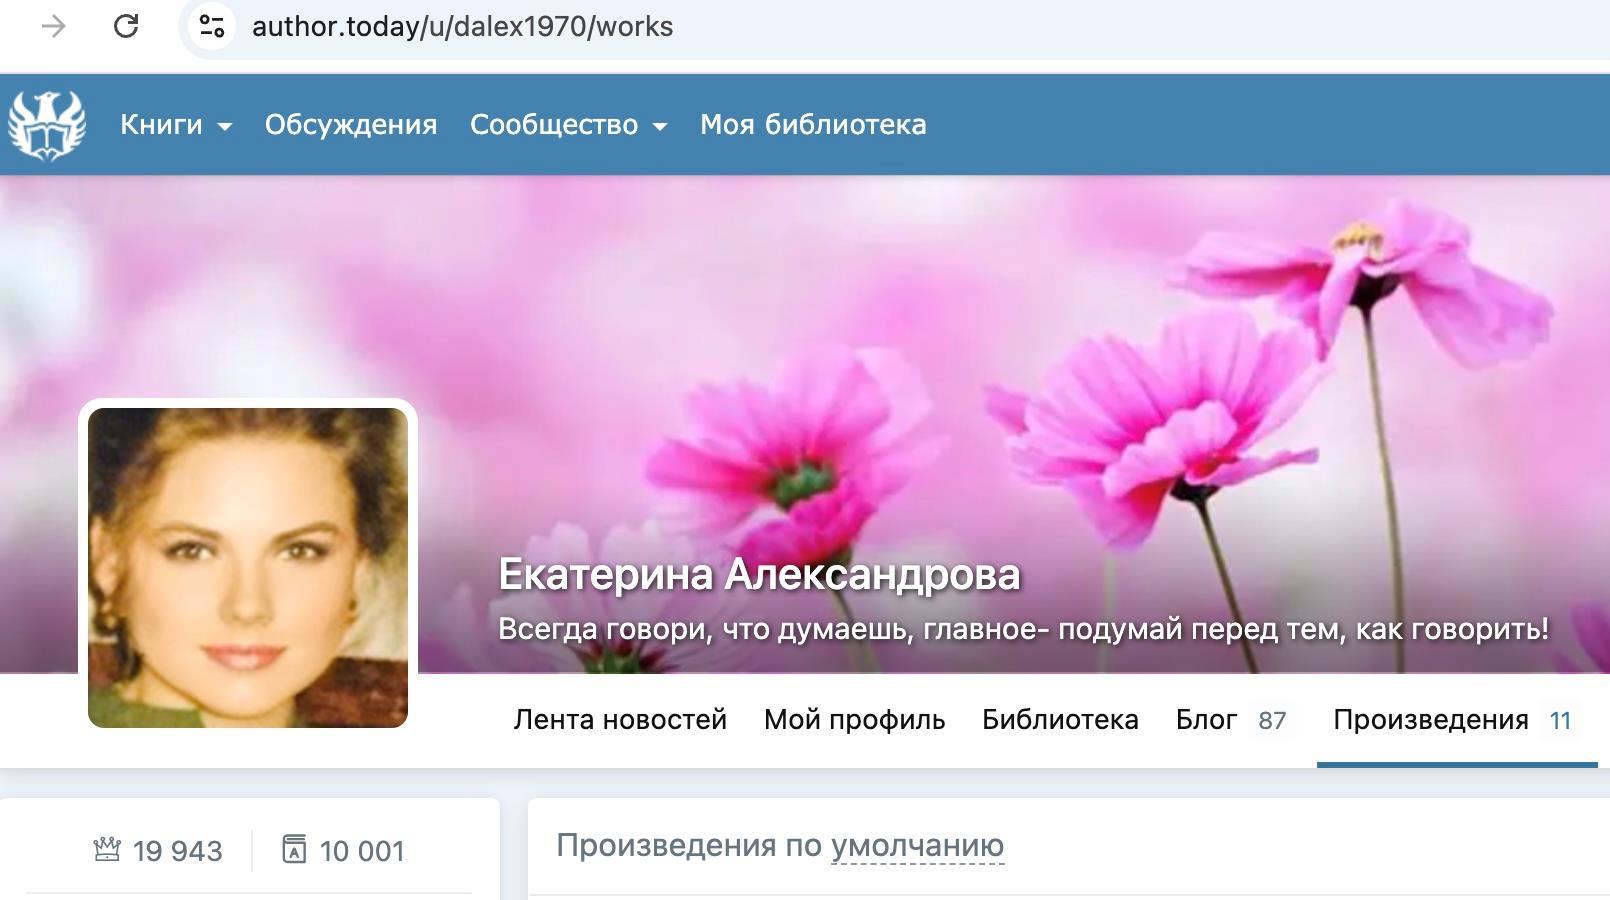This screenshot has height=900, width=1610.
Task: Click the browser forward arrow
Action: click(54, 26)
